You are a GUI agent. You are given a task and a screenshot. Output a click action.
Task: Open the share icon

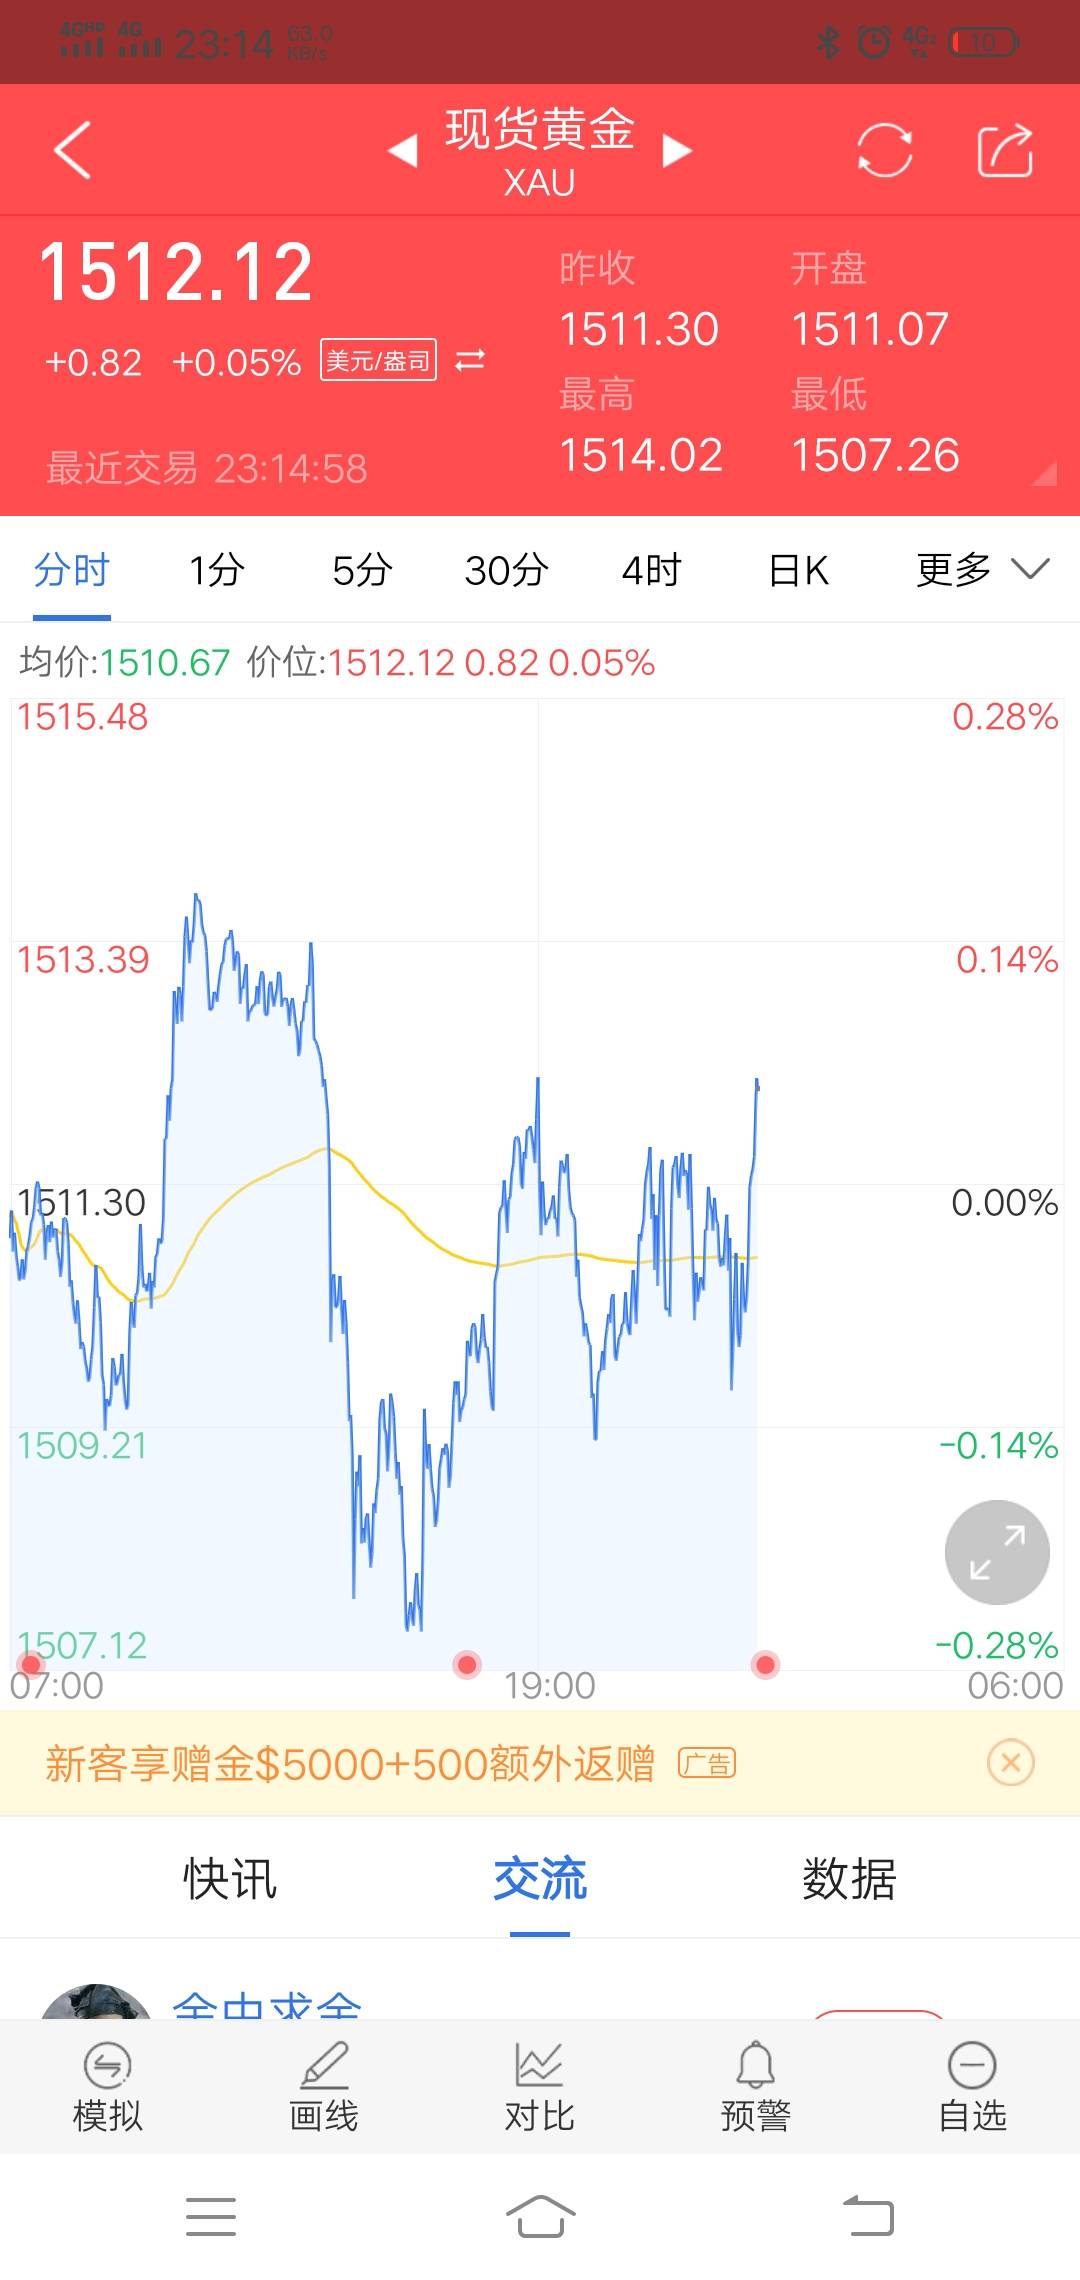(1005, 150)
